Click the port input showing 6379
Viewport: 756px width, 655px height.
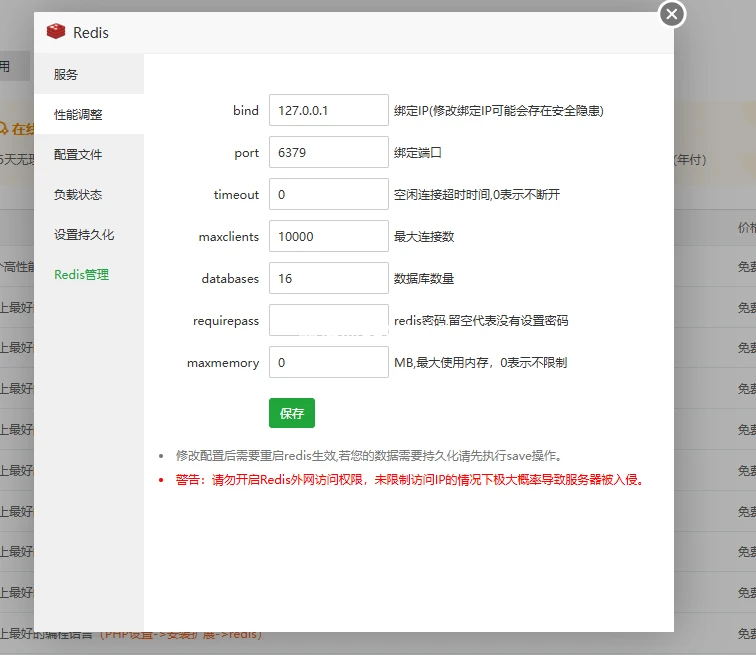(x=329, y=152)
